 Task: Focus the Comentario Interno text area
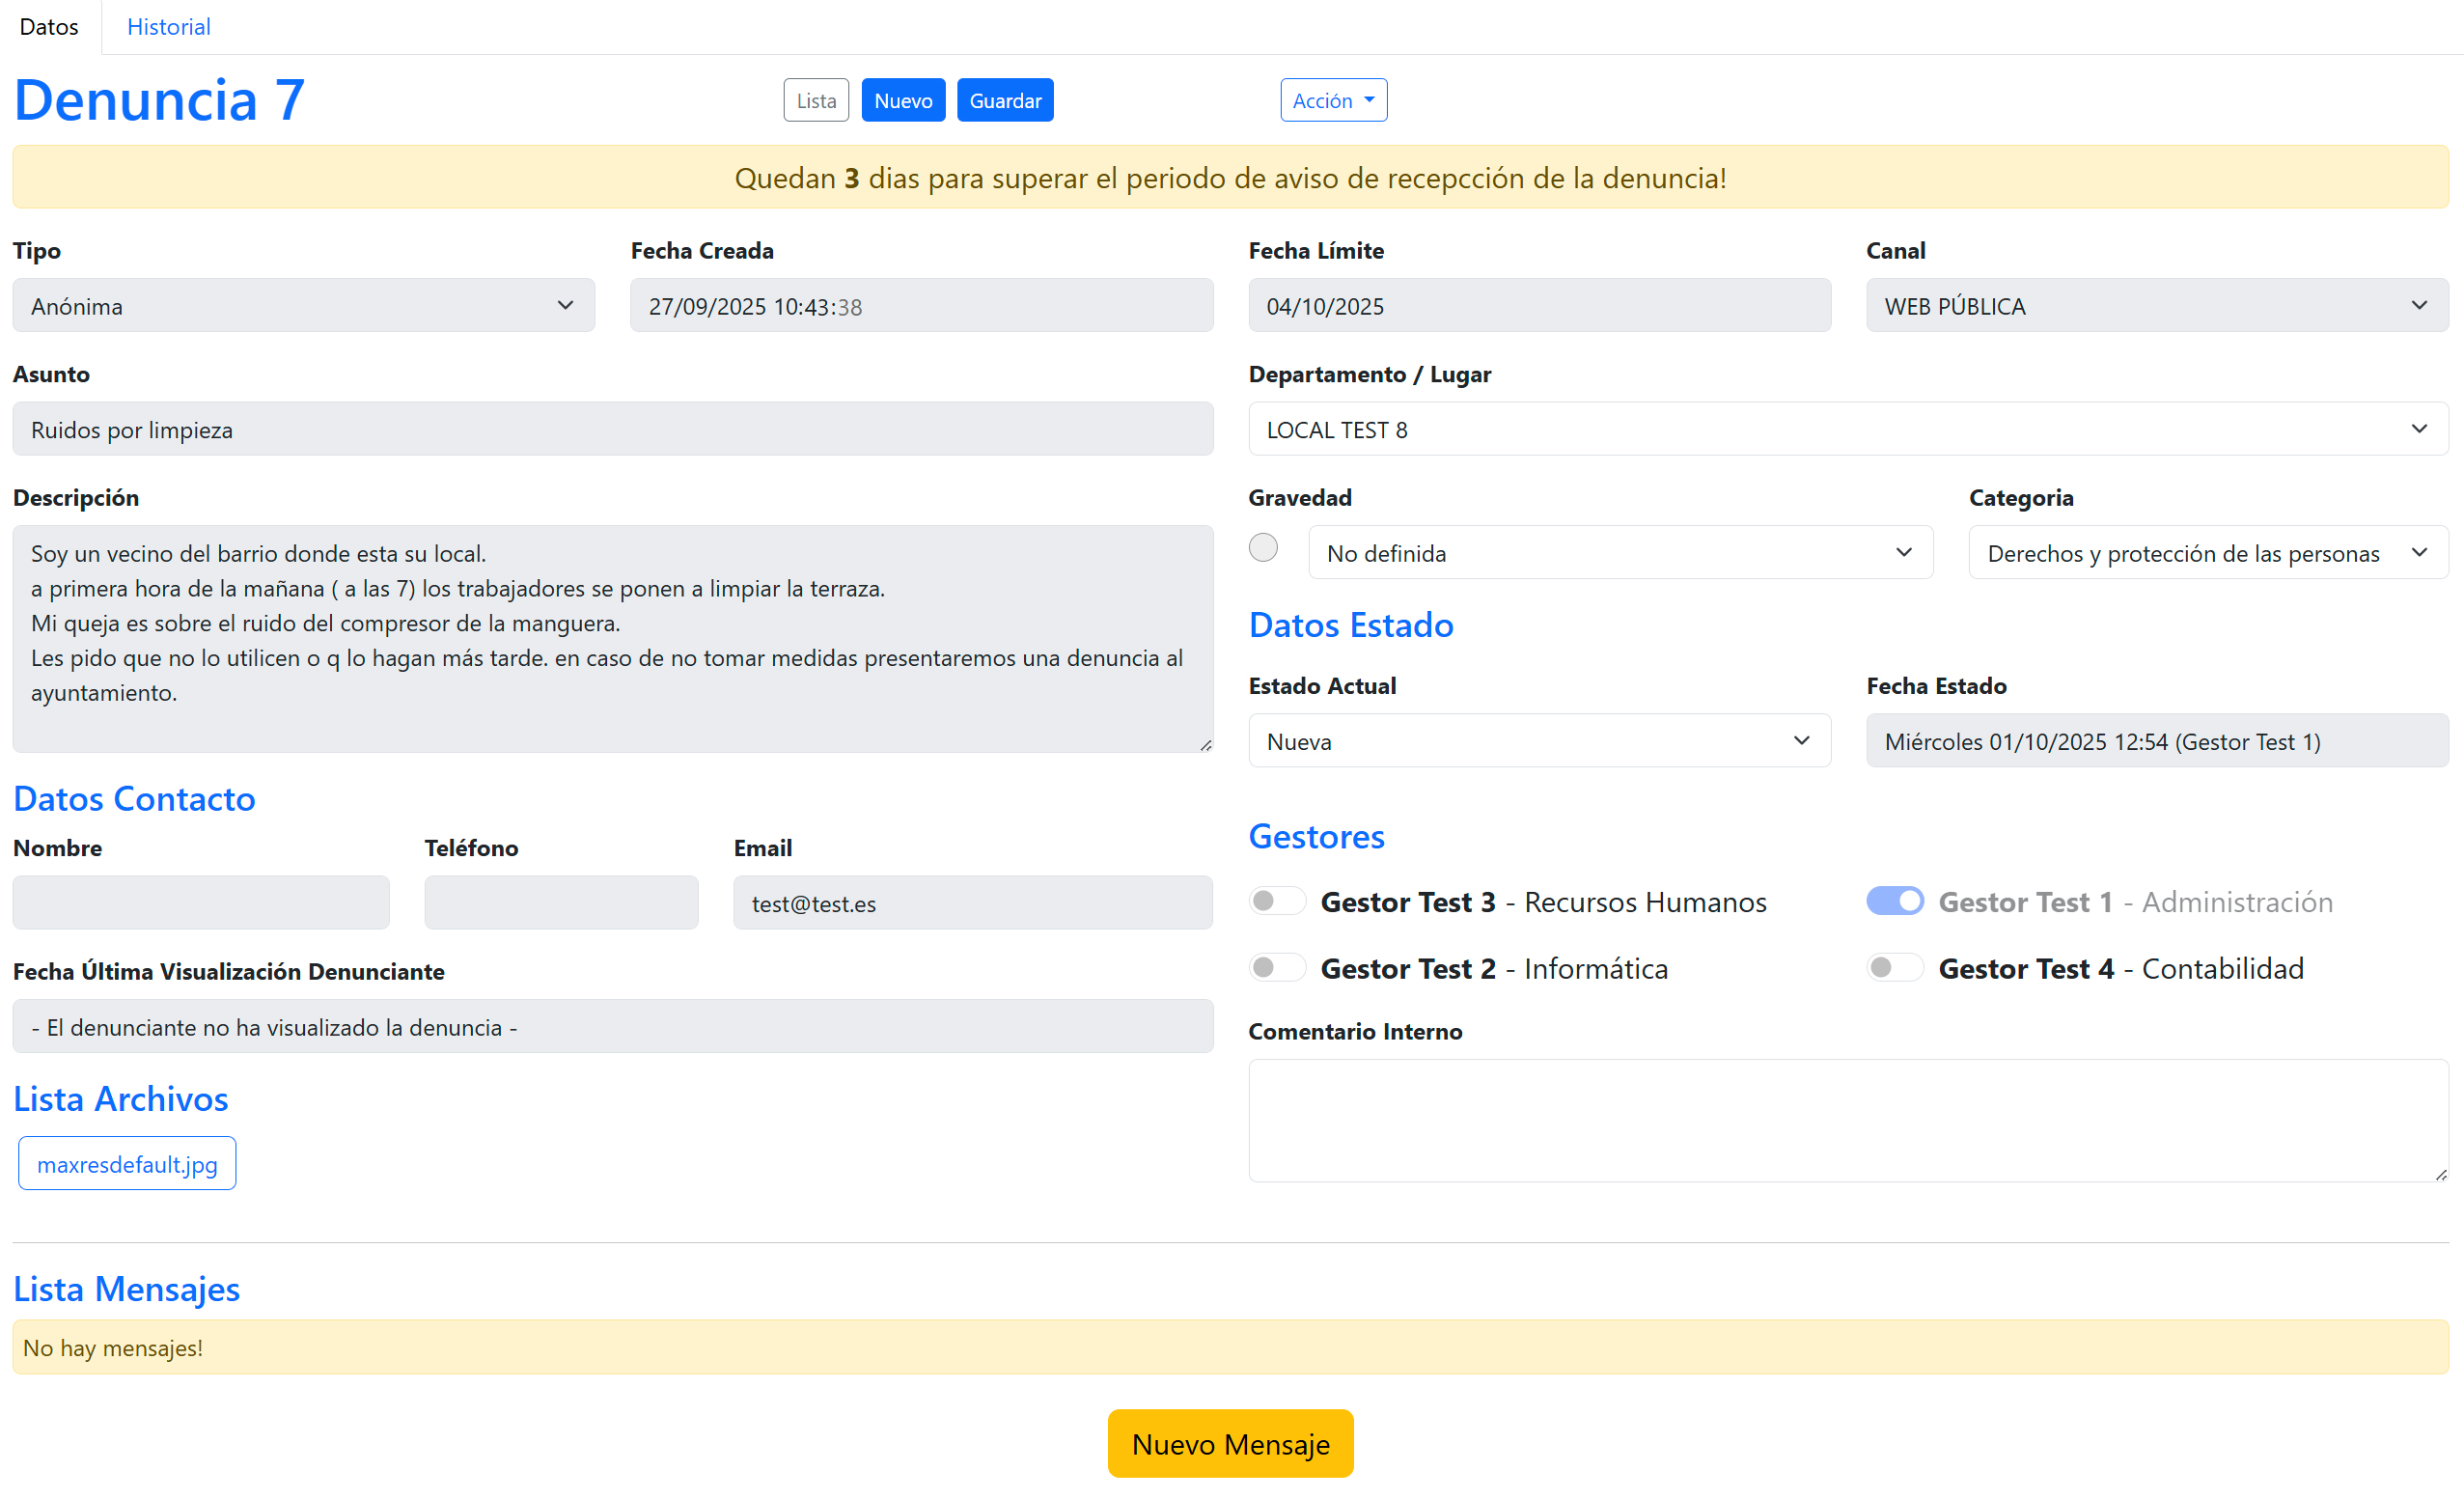click(1847, 1120)
